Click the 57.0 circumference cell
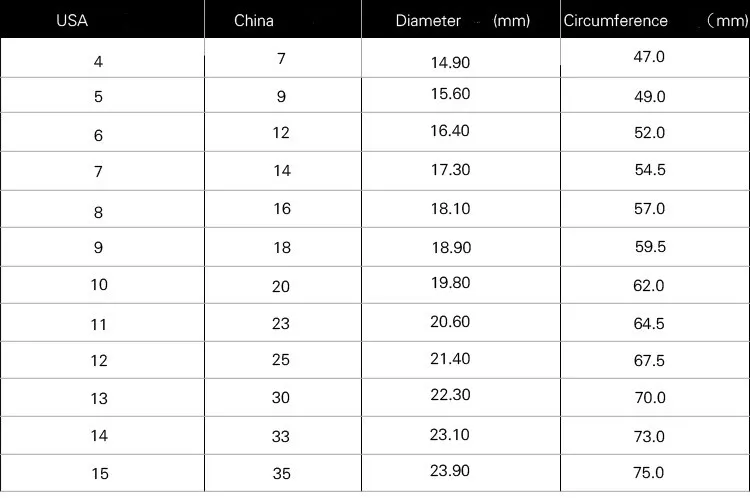This screenshot has width=750, height=504. (x=649, y=209)
